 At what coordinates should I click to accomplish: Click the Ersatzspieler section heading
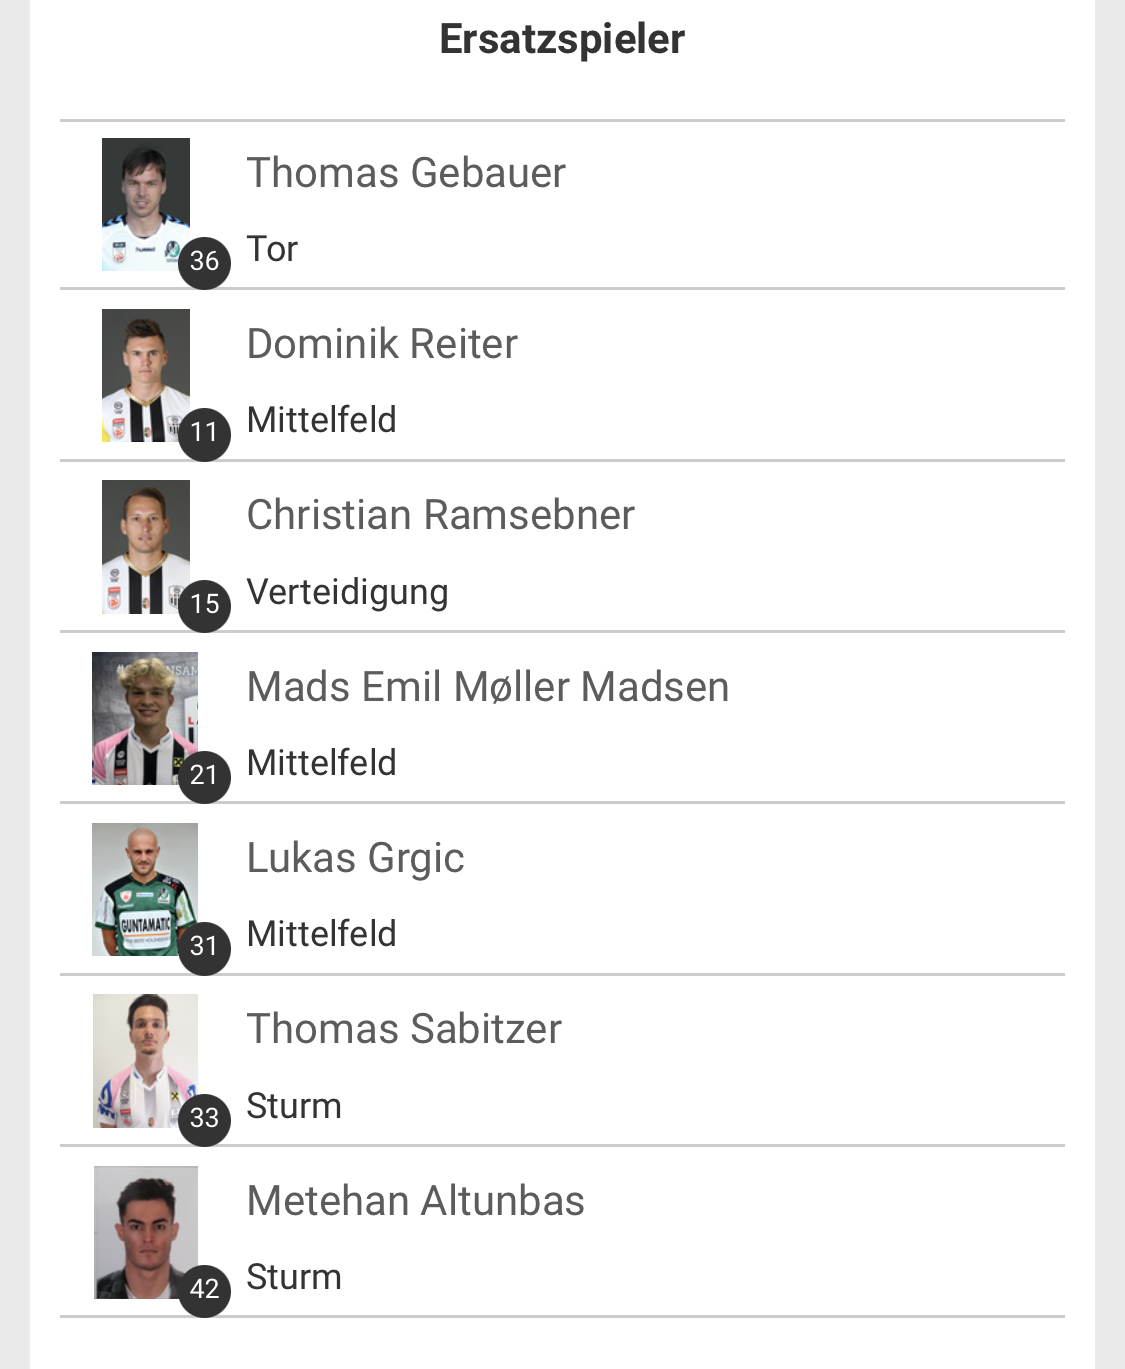tap(562, 40)
